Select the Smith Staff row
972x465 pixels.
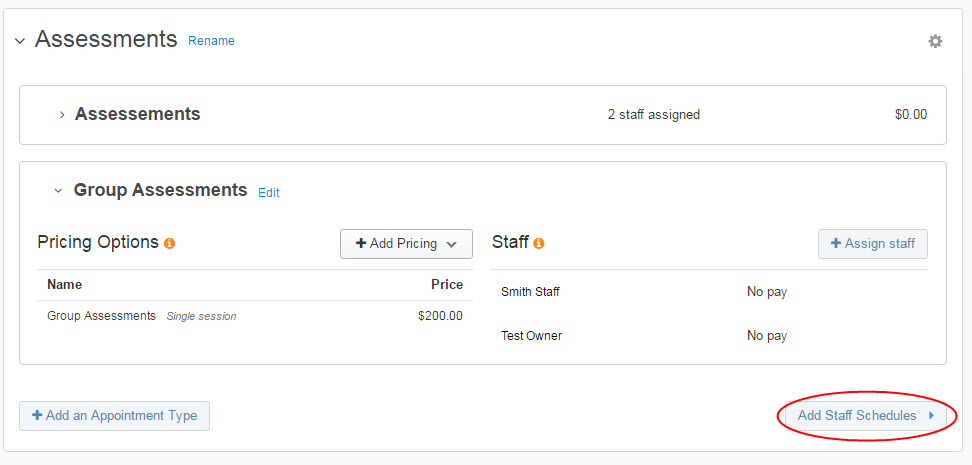coord(709,291)
